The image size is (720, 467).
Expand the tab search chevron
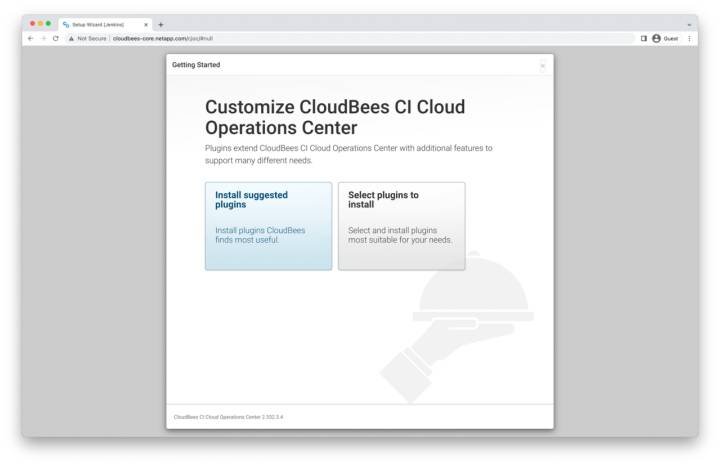click(x=689, y=24)
